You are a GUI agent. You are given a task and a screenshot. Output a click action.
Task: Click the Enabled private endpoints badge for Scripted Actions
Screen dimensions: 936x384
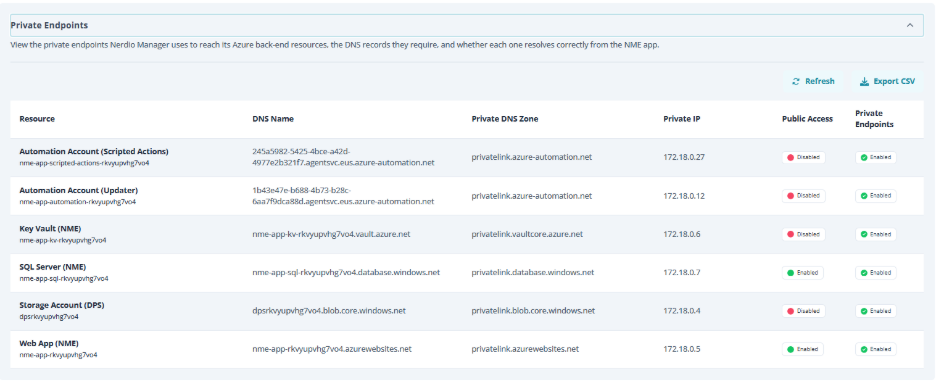coord(876,158)
